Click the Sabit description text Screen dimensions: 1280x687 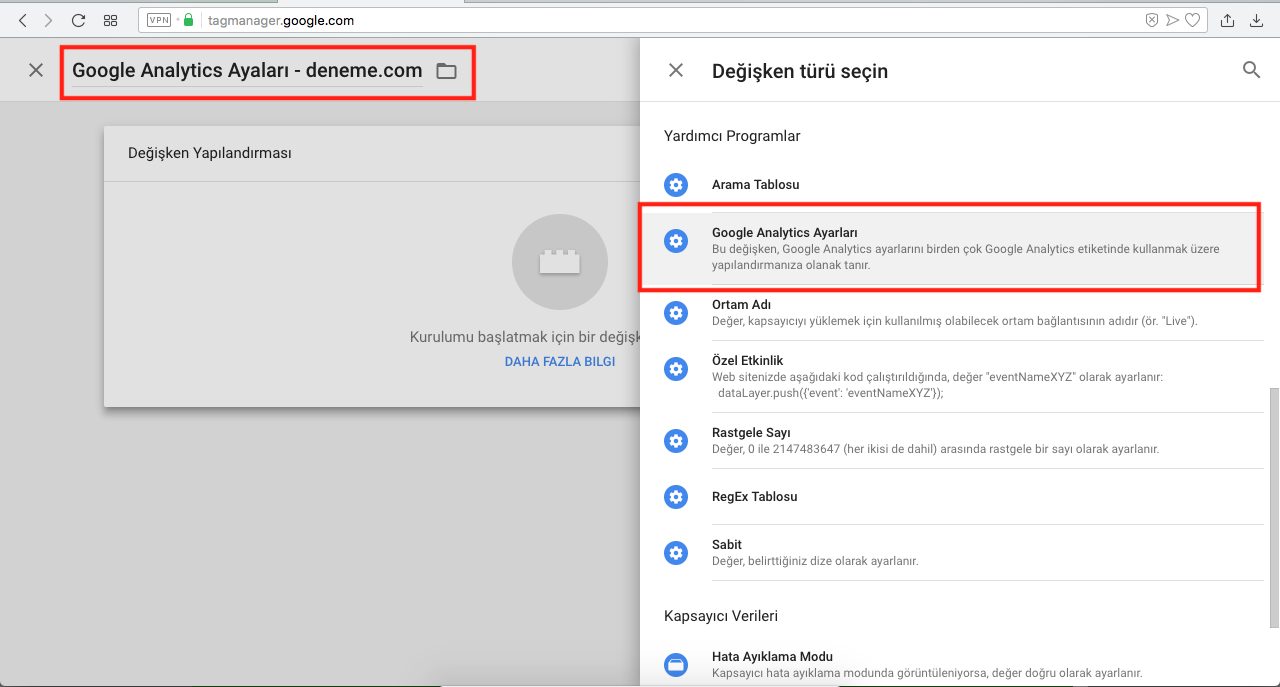coord(815,561)
